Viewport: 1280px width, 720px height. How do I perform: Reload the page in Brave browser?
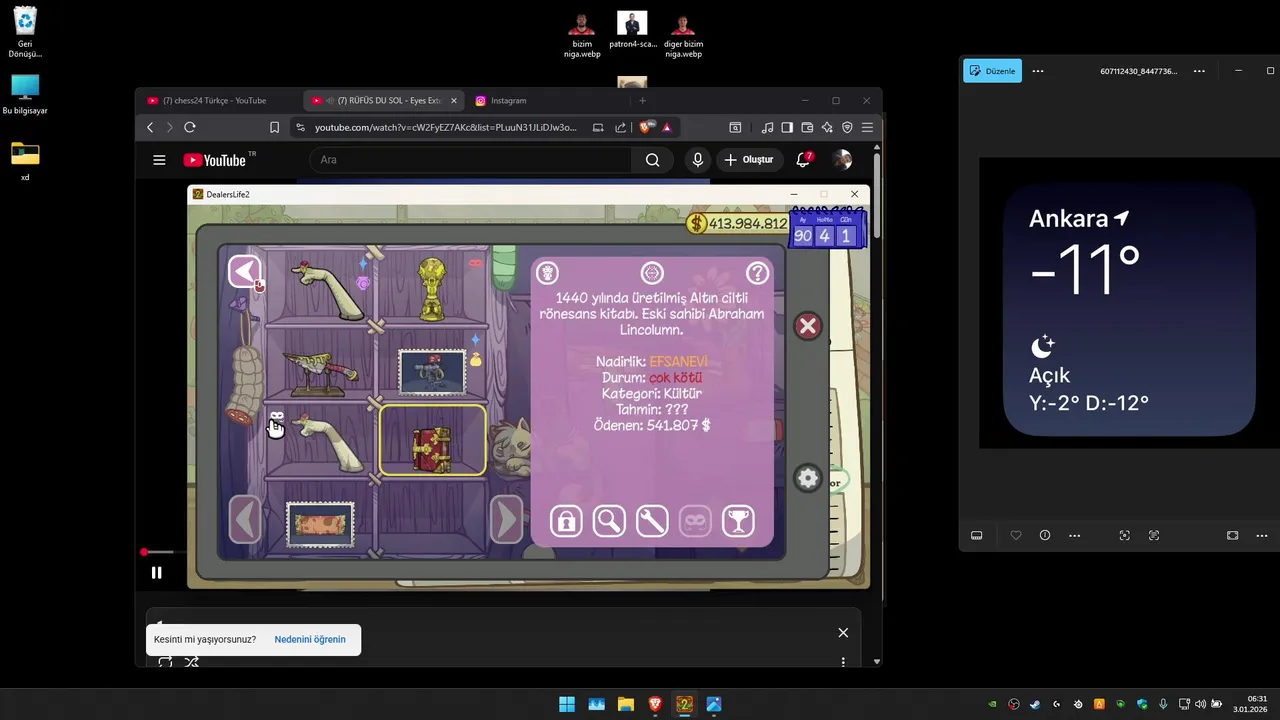[x=189, y=127]
